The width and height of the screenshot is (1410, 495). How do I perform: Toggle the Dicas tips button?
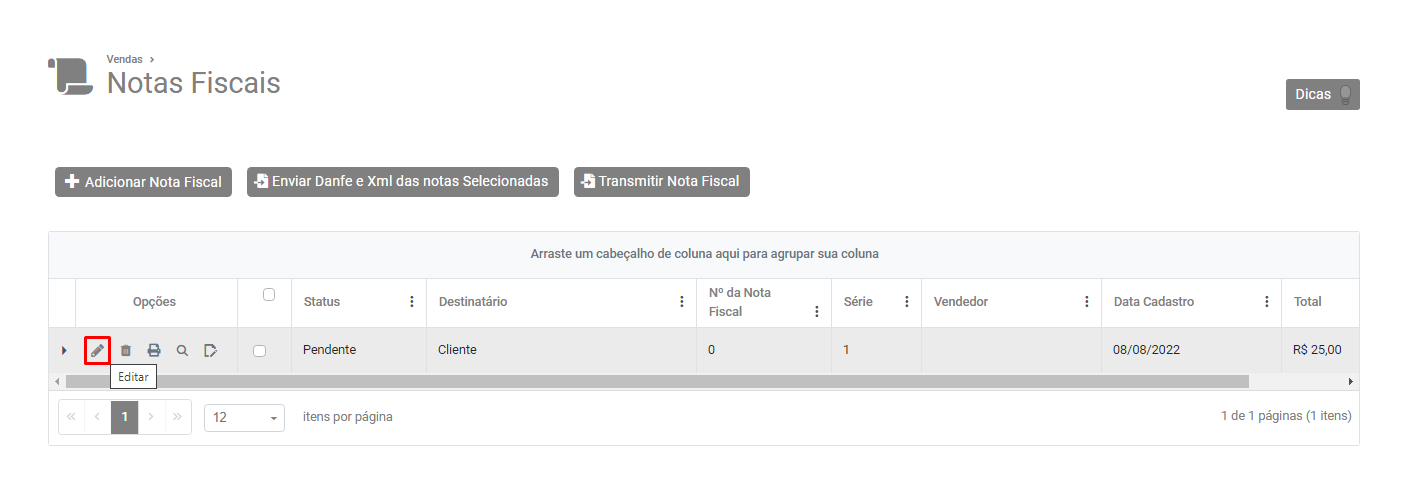point(1322,95)
